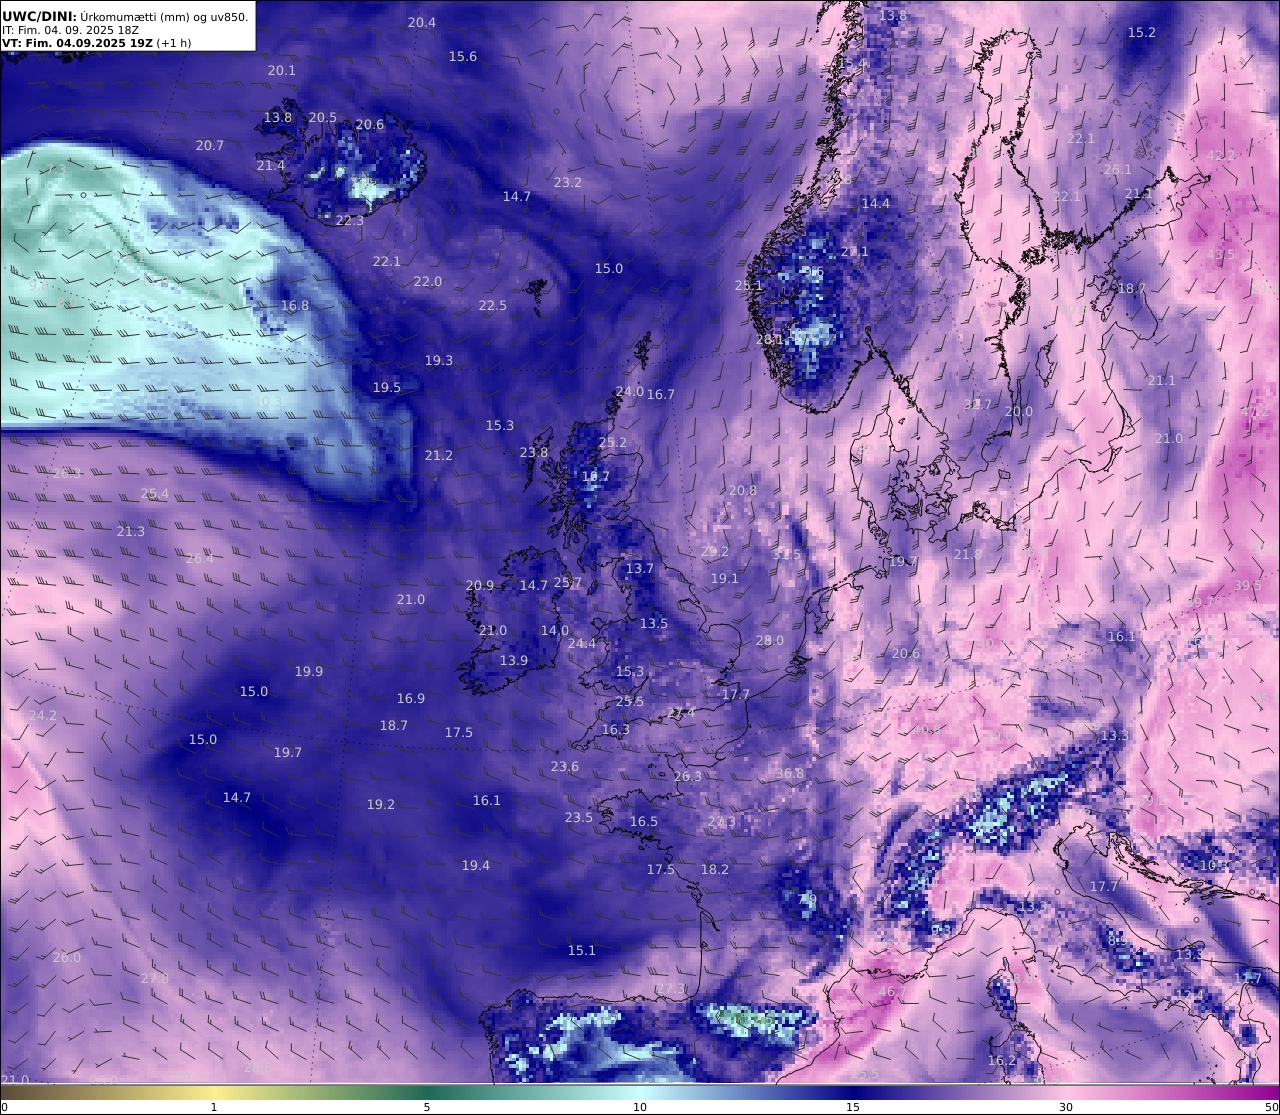1280x1115 pixels.
Task: Select the 24.0 value north of Scotland
Action: (x=630, y=391)
